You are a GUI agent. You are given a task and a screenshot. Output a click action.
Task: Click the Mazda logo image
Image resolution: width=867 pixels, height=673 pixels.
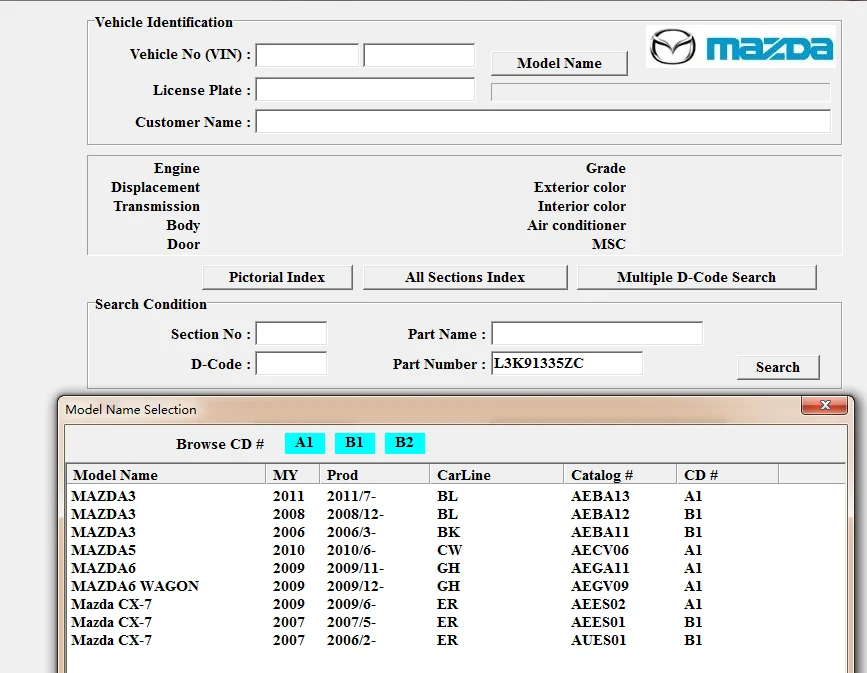tap(740, 47)
